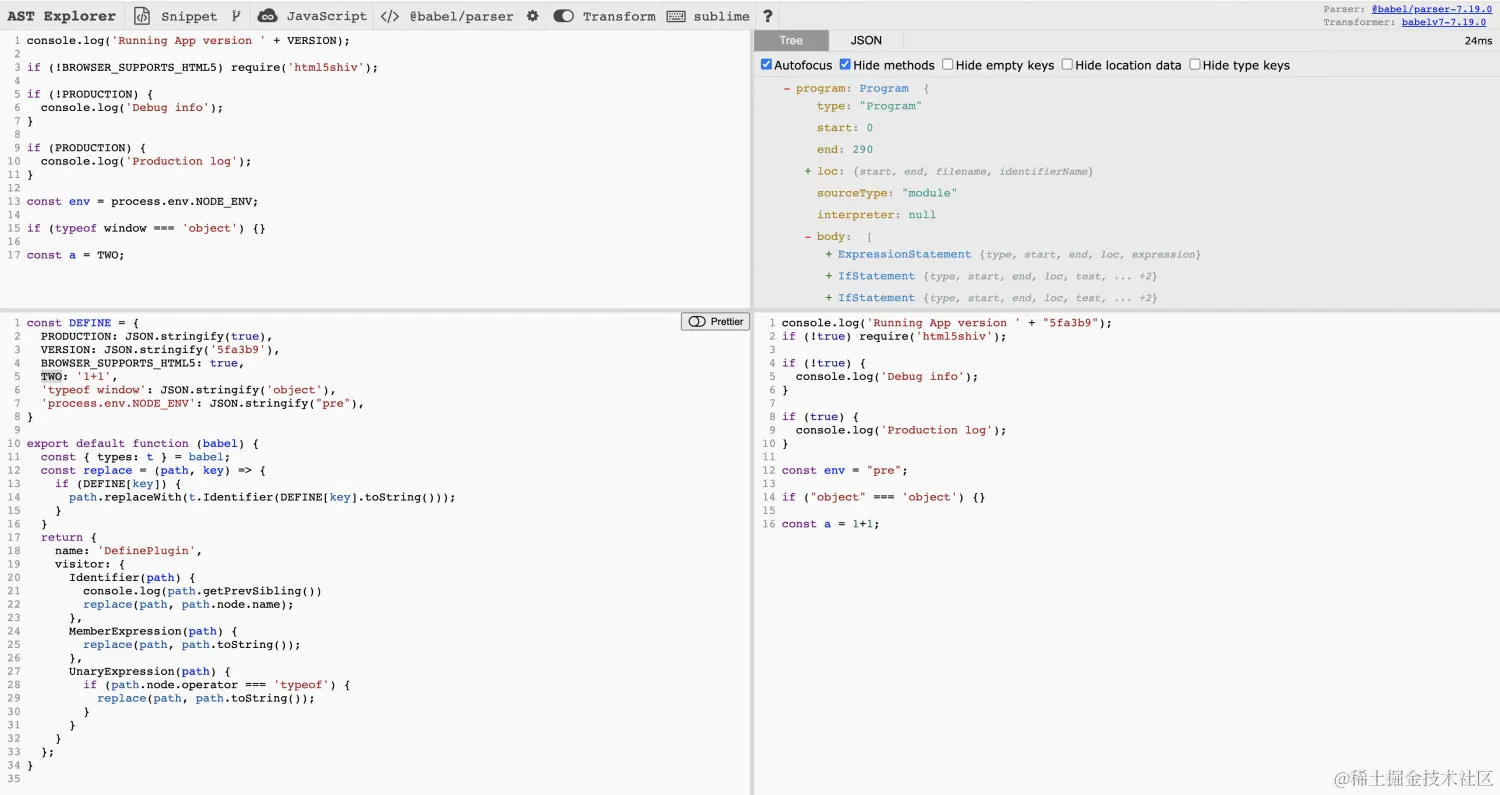Viewport: 1500px width, 795px height.
Task: Click the interpreter: null entry
Action: pyautogui.click(x=876, y=215)
